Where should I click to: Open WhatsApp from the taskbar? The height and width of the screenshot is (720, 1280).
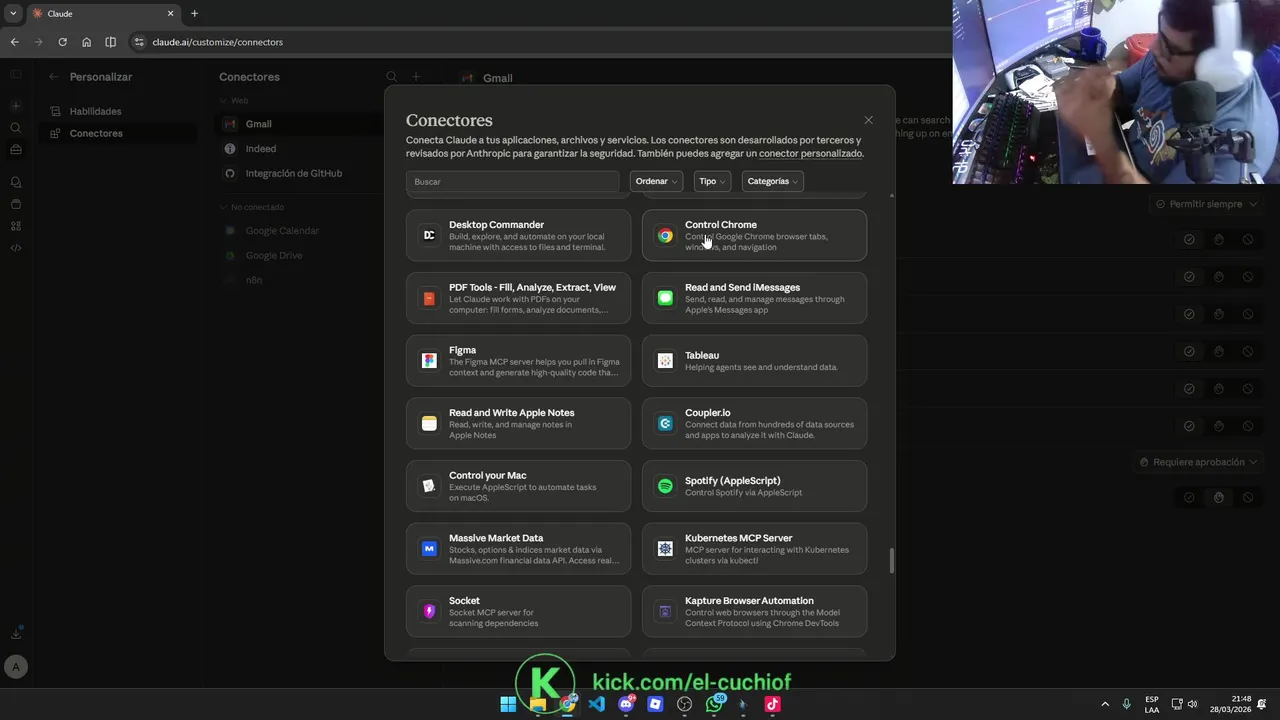click(714, 704)
